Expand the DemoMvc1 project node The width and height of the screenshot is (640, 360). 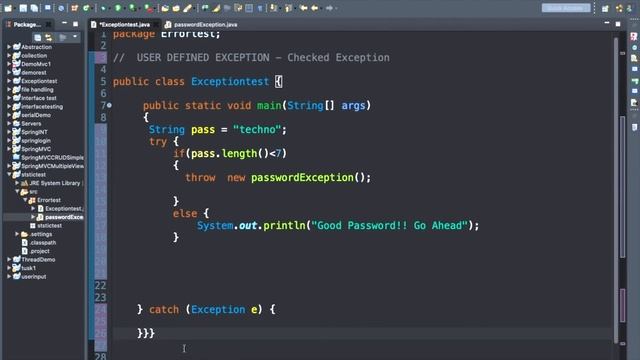[x=9, y=64]
